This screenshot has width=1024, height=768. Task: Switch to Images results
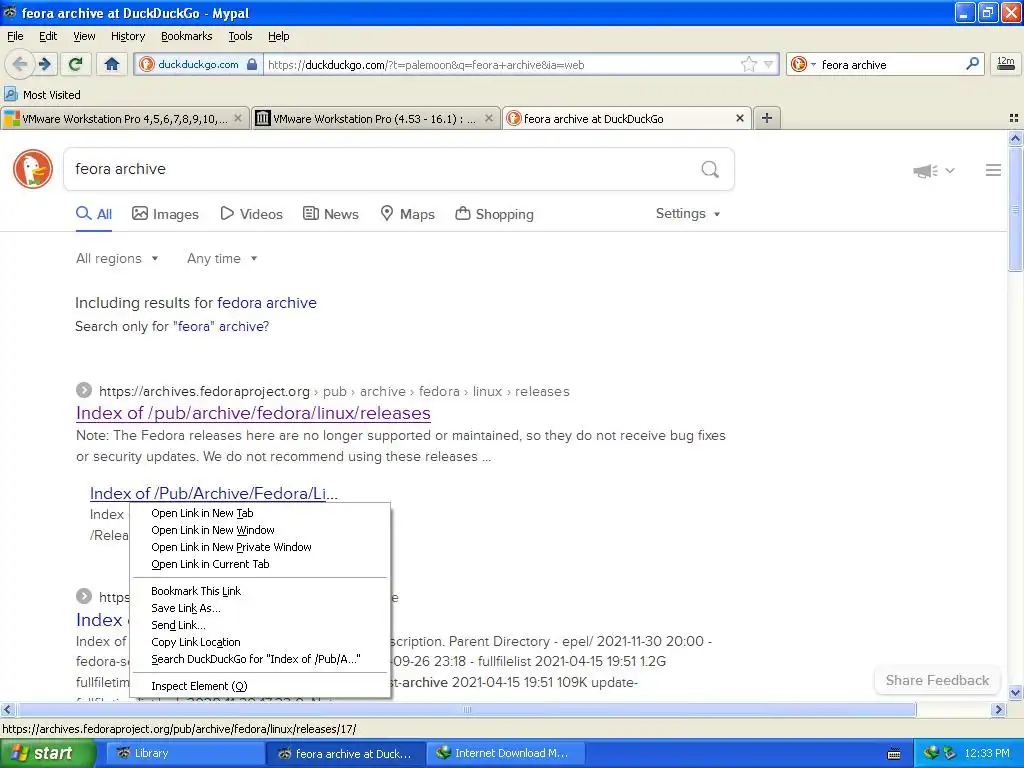pos(165,214)
